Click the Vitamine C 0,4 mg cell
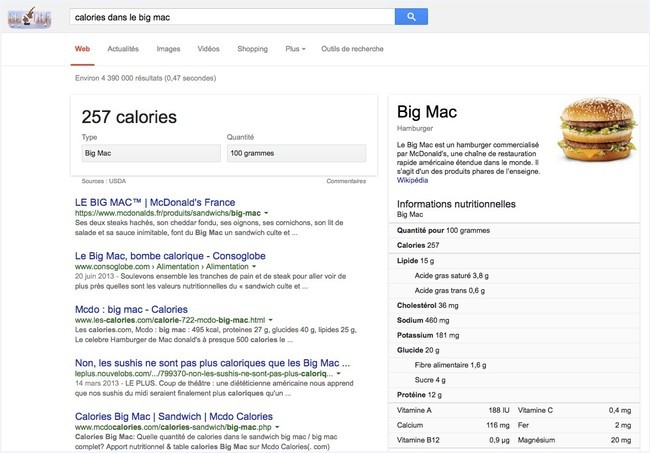This screenshot has width=650, height=453. 575,410
